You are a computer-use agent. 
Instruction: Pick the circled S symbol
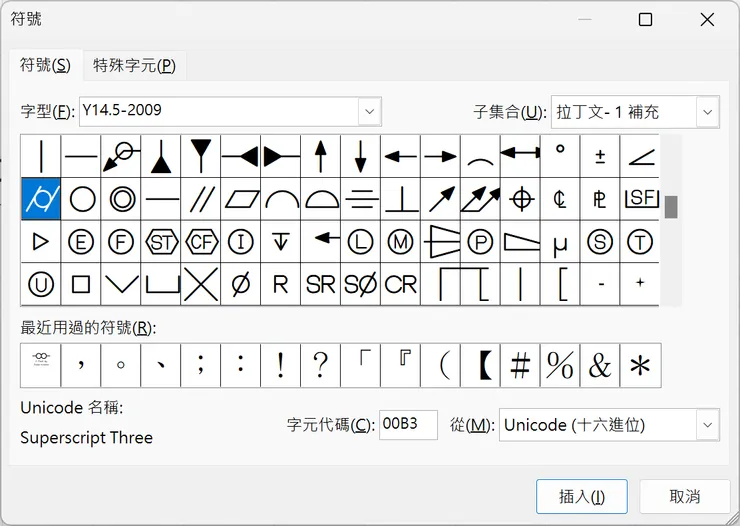coord(600,242)
